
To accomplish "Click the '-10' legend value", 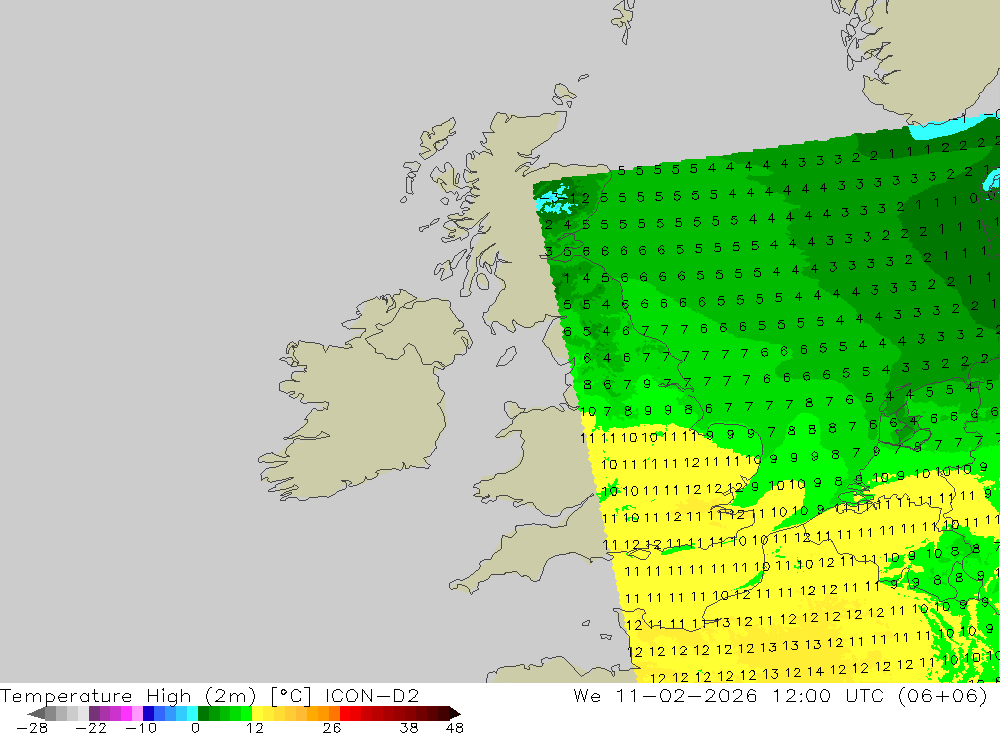I will [141, 727].
